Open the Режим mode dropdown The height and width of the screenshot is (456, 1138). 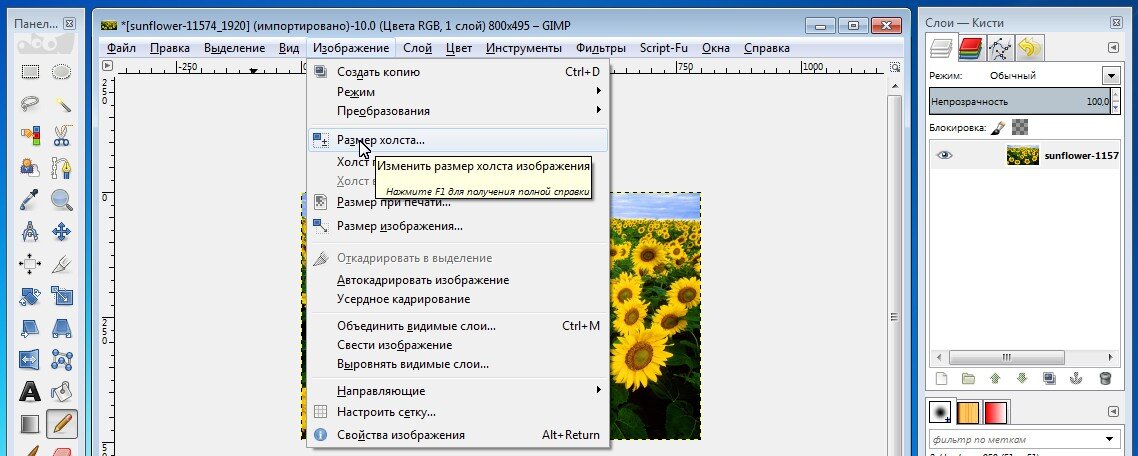[x=1110, y=76]
